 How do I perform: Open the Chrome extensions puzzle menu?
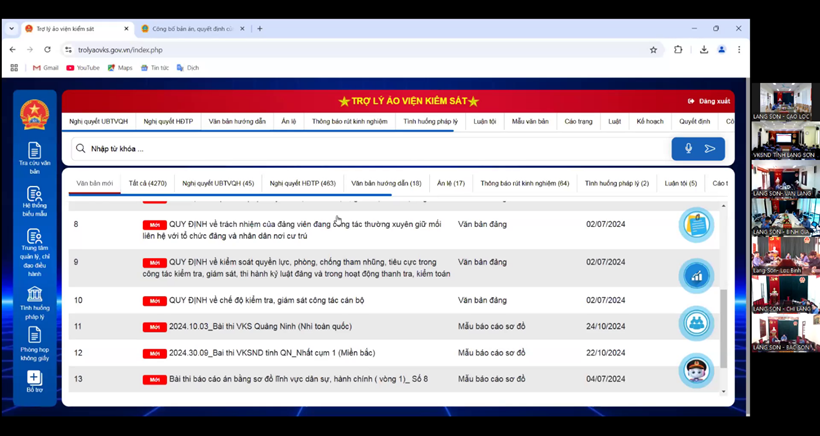[678, 49]
